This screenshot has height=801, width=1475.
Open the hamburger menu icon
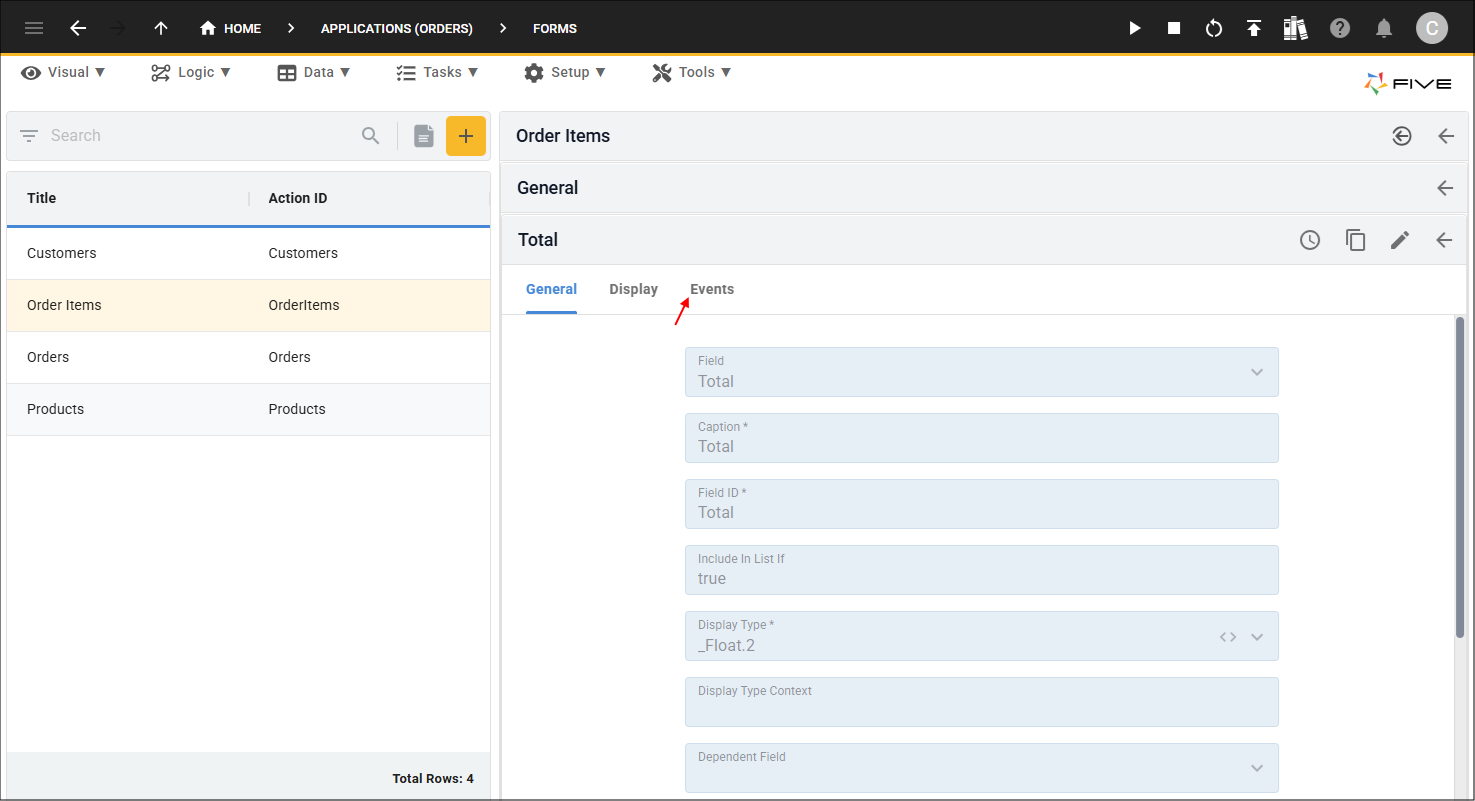coord(34,28)
